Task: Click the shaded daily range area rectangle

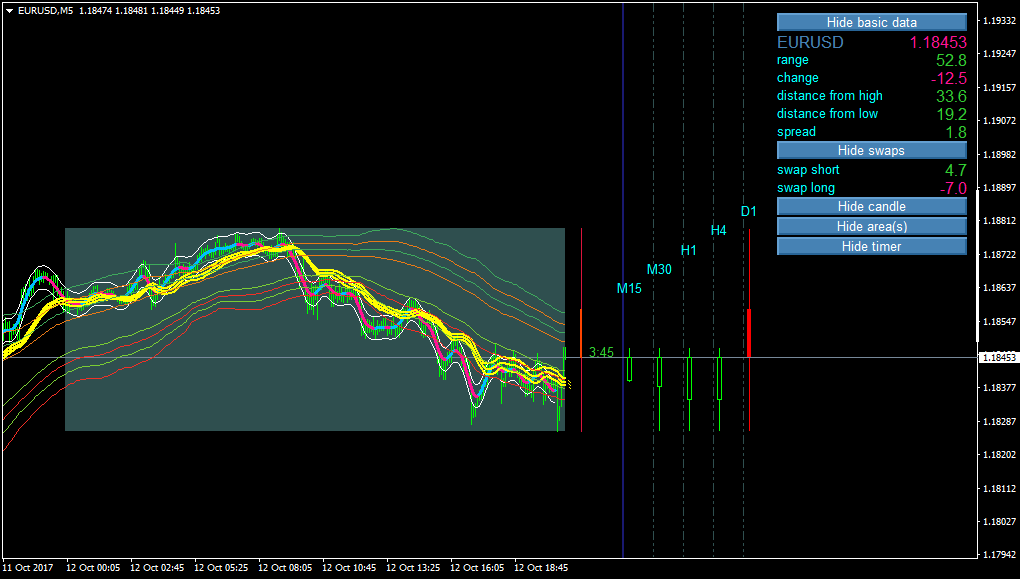Action: [315, 329]
